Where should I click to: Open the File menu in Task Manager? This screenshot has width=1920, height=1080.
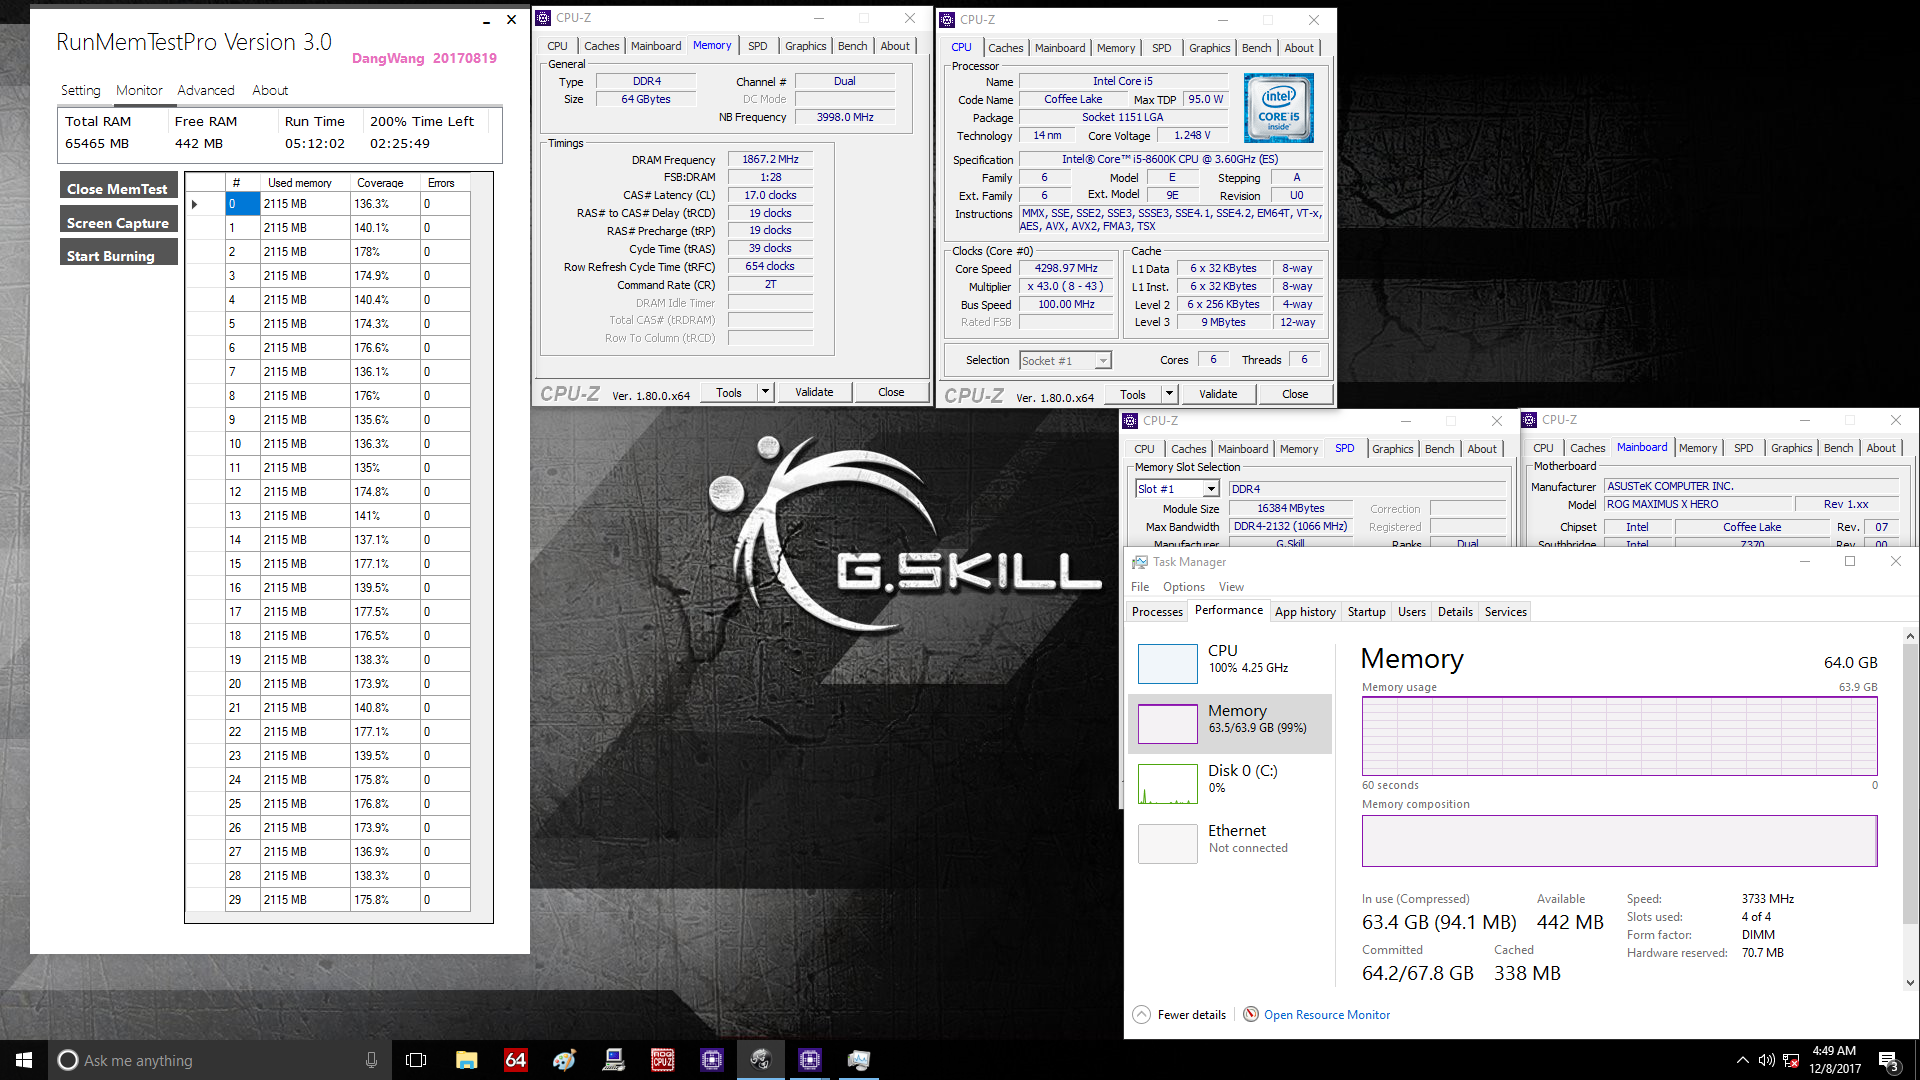click(x=1140, y=587)
